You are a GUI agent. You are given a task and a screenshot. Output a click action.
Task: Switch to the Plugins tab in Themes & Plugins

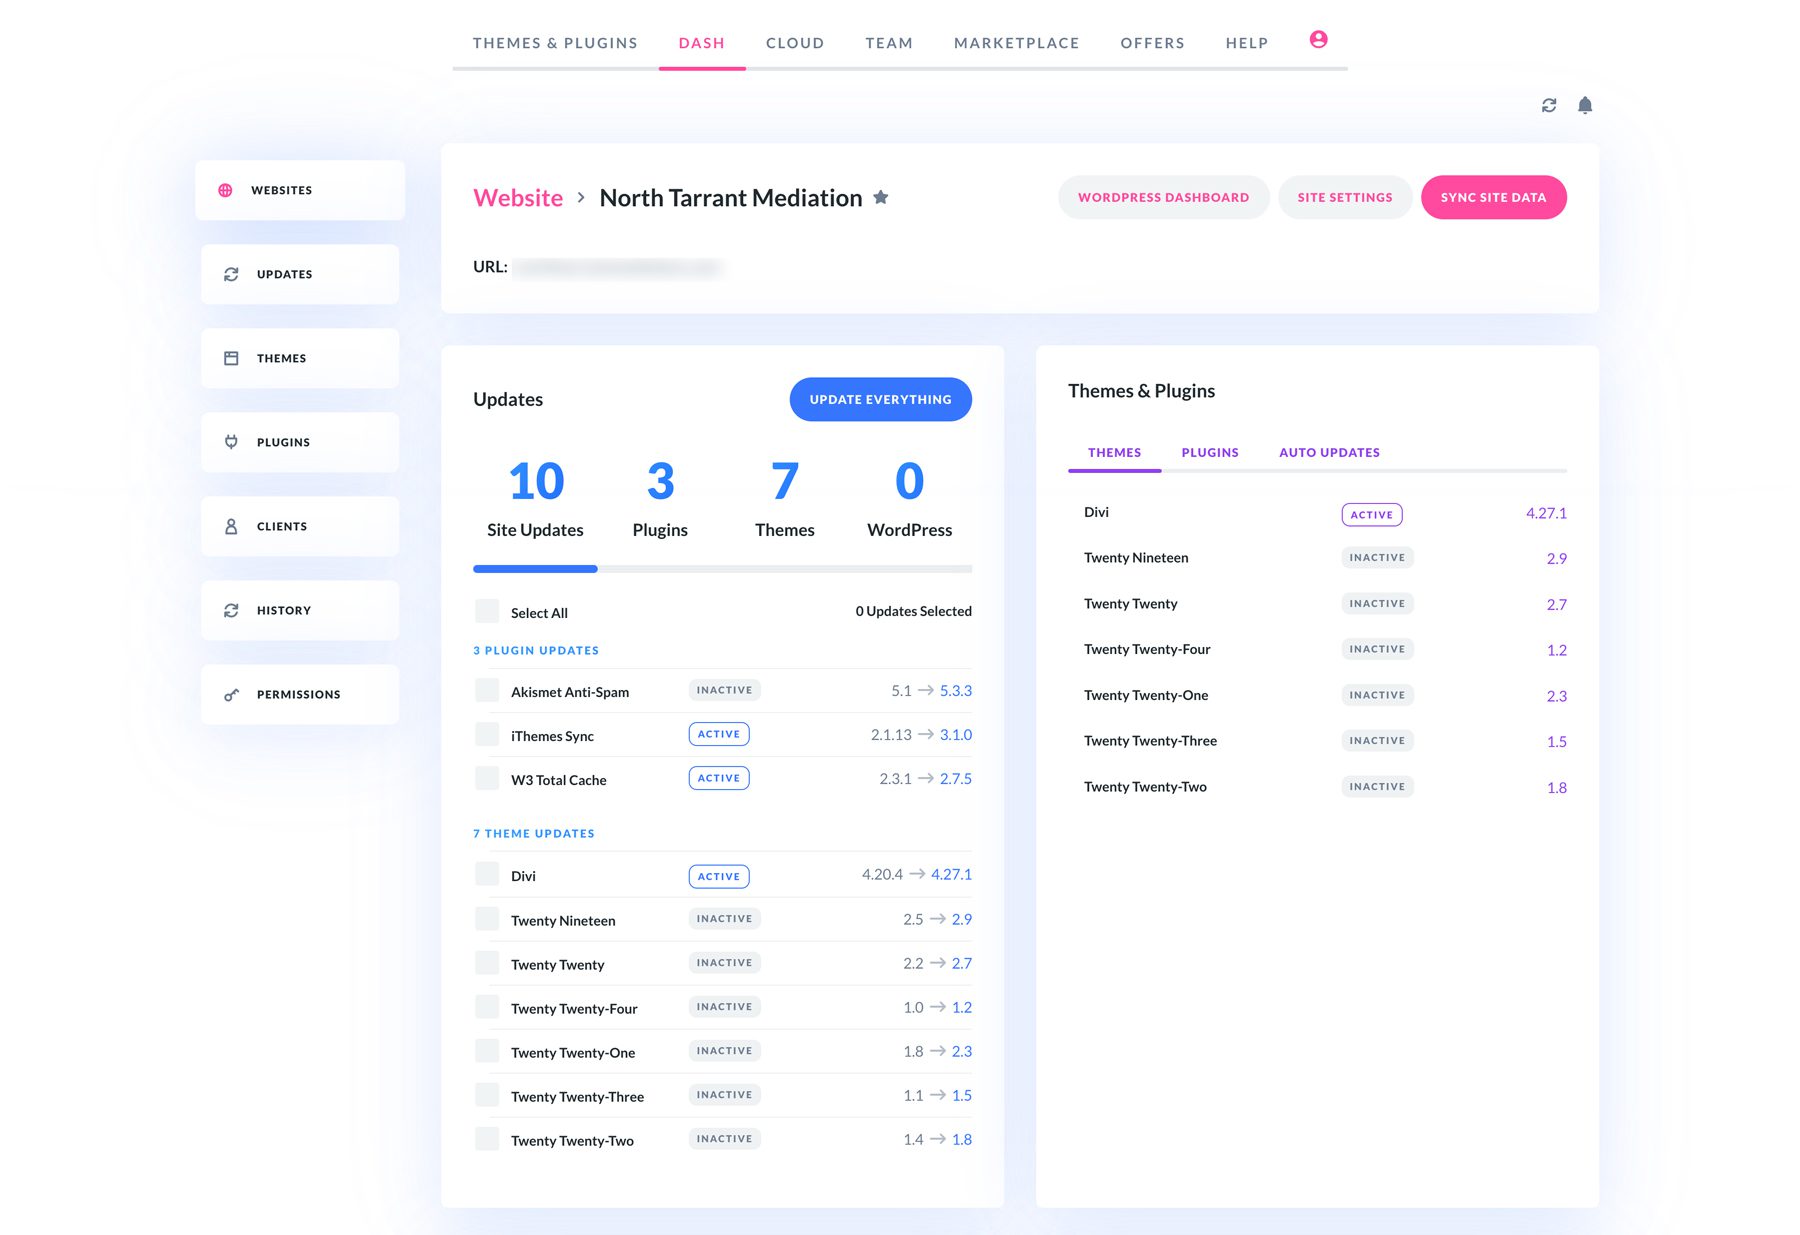tap(1209, 452)
